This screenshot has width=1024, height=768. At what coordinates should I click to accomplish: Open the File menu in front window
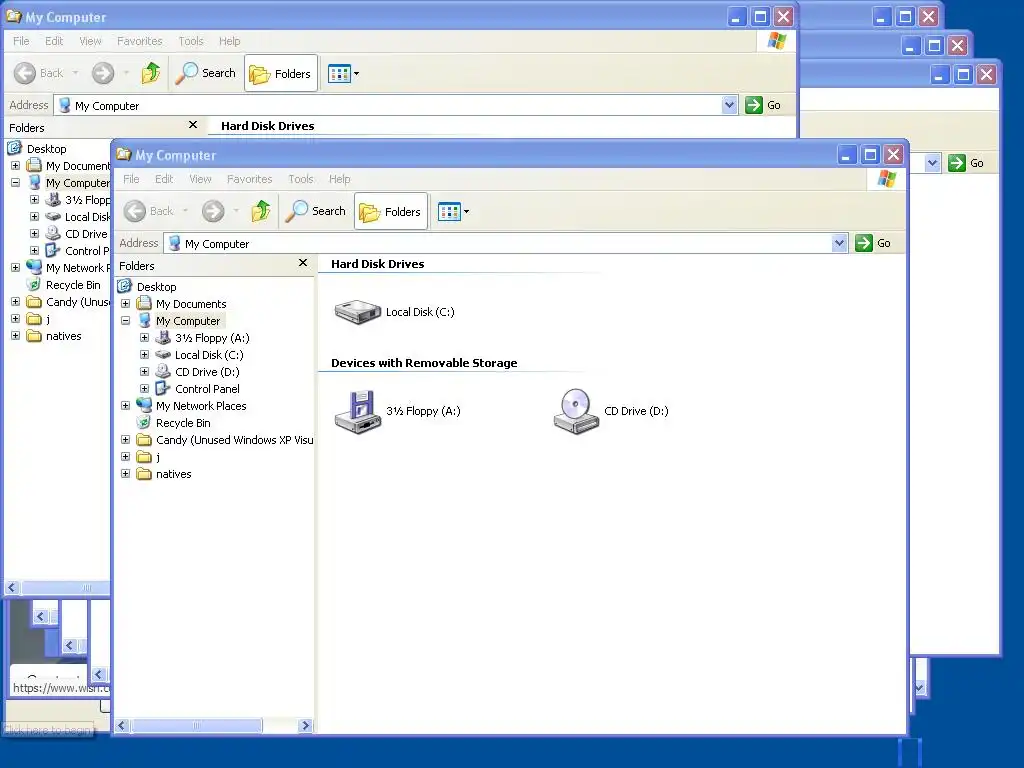tap(131, 179)
